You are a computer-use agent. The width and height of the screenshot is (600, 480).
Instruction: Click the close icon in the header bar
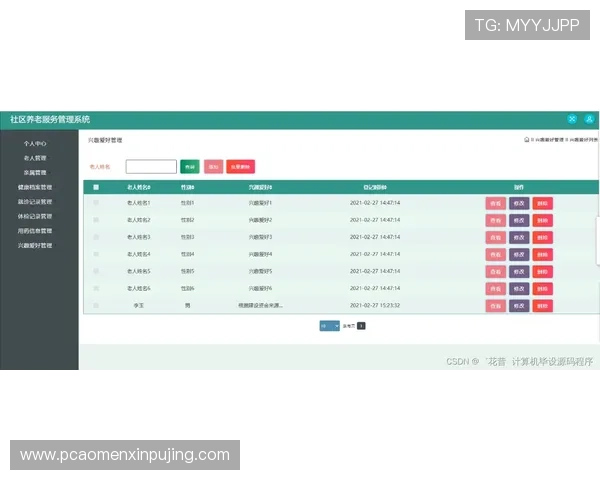tap(572, 119)
